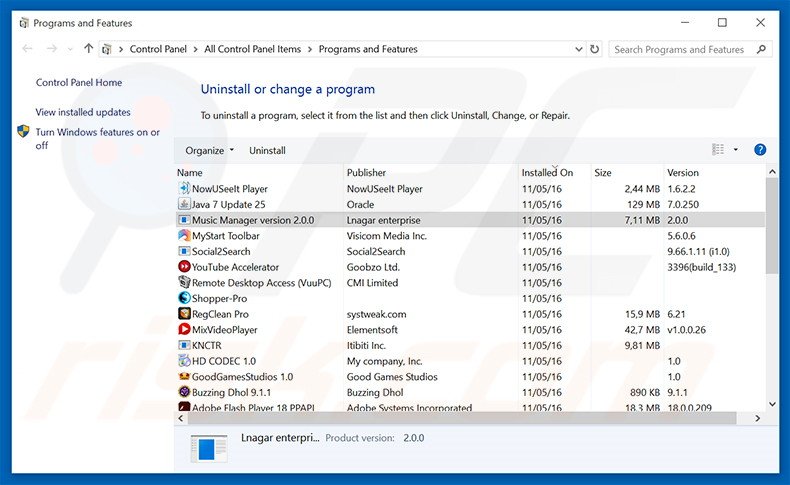Click publisher systweak.com
Image resolution: width=790 pixels, height=485 pixels.
[376, 314]
